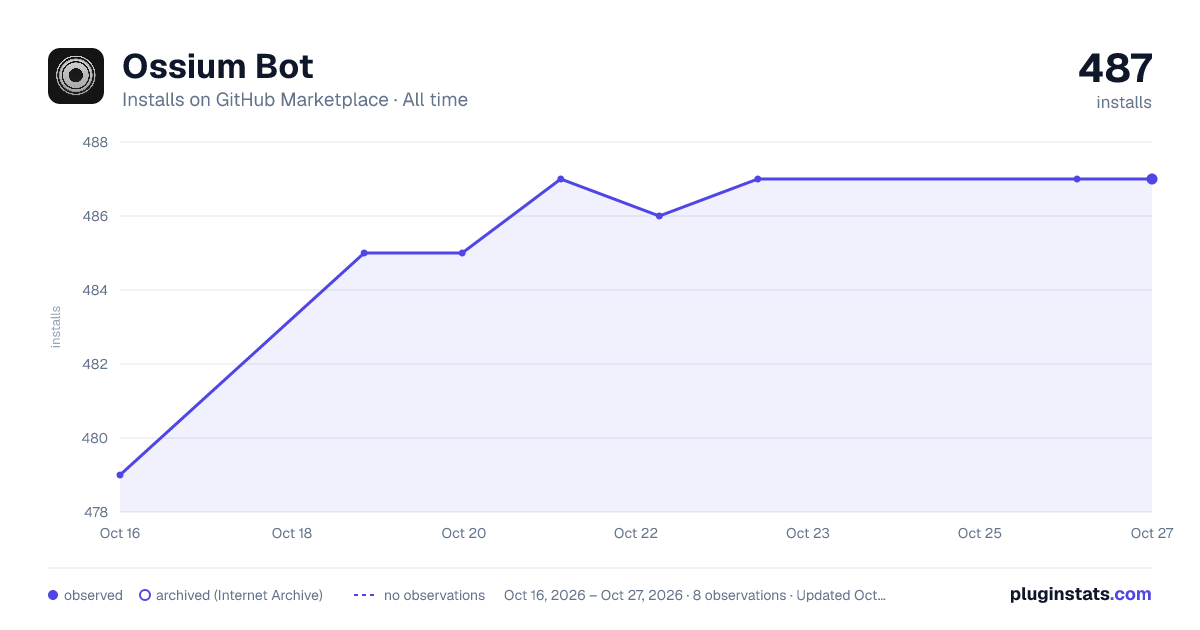
Task: Select the first data point at 479 installs
Action: (120, 475)
